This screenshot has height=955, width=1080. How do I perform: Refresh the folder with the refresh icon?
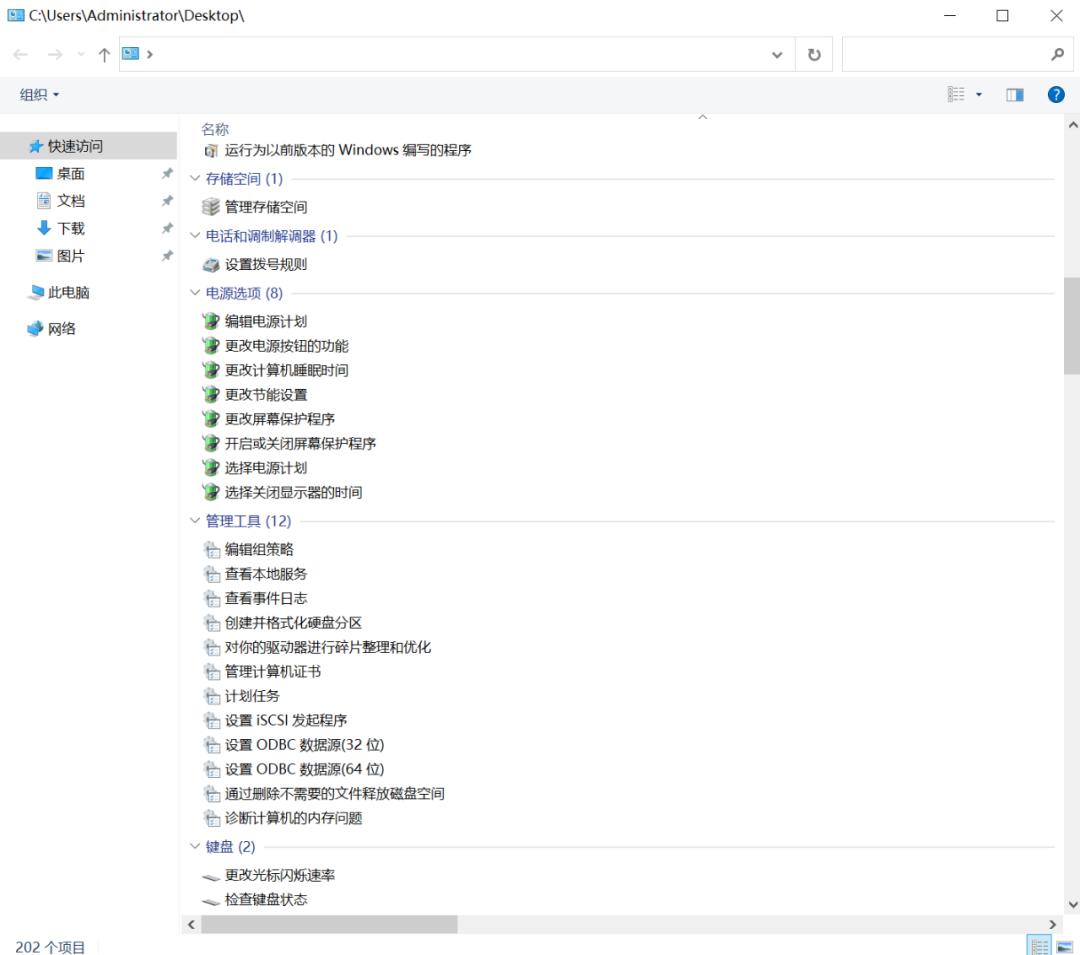click(813, 54)
